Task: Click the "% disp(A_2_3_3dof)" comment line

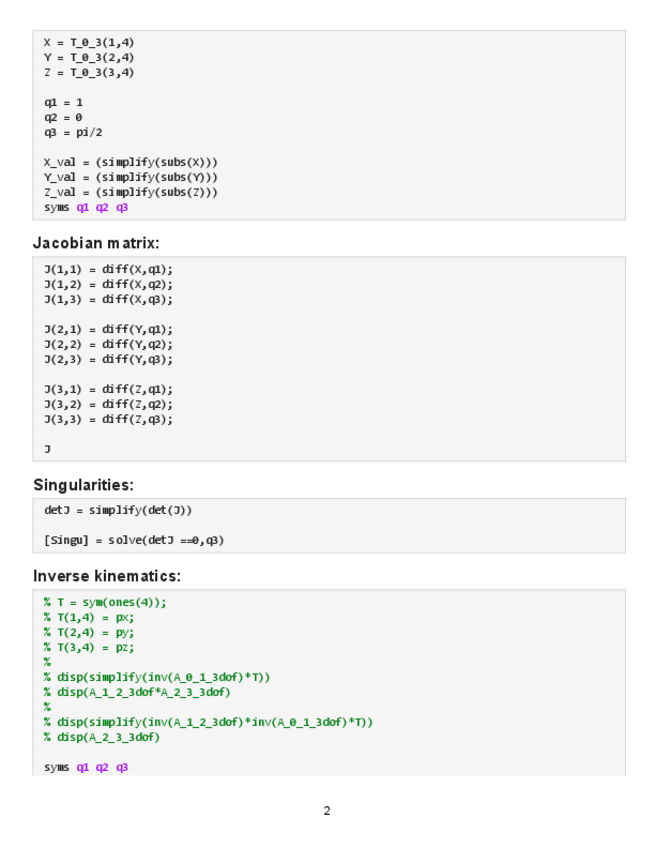Action: coord(101,737)
